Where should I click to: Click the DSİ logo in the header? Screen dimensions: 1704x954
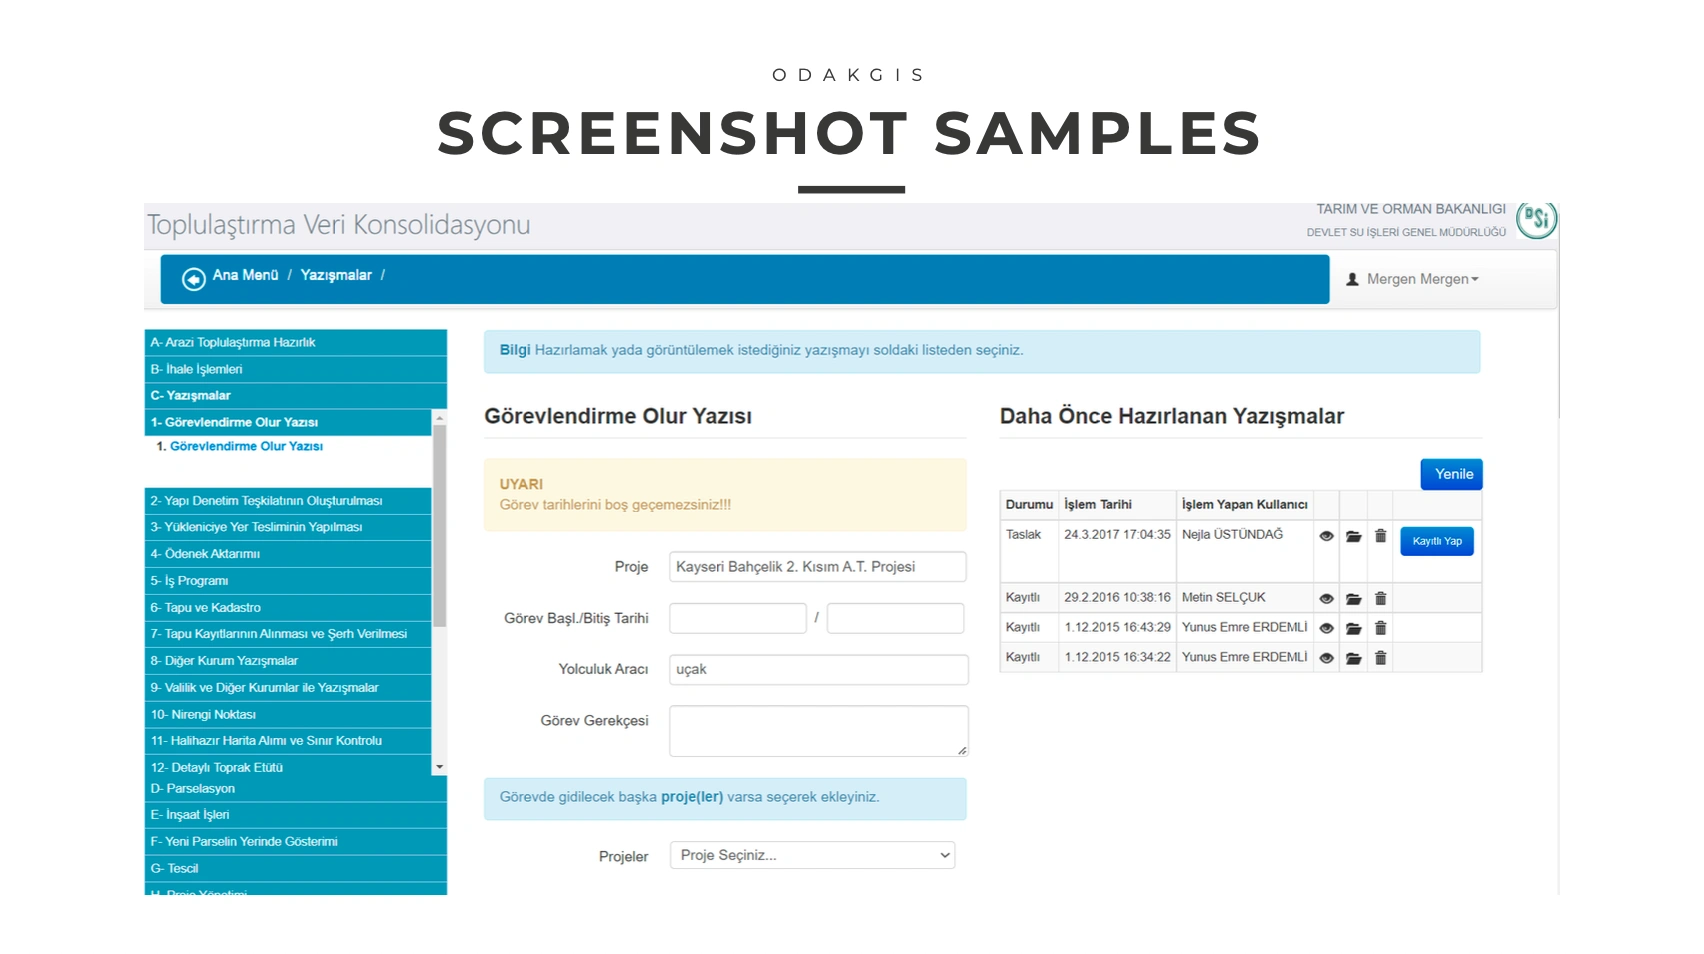click(x=1535, y=220)
